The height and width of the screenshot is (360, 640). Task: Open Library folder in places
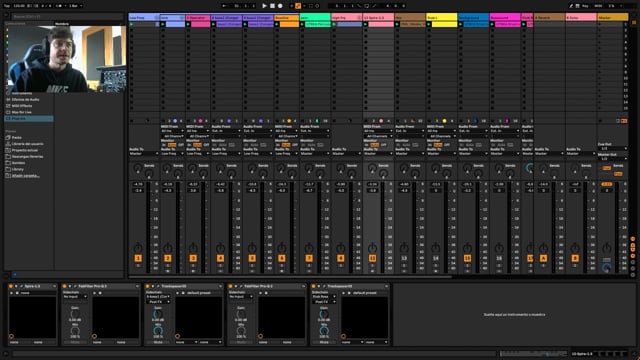pos(18,169)
